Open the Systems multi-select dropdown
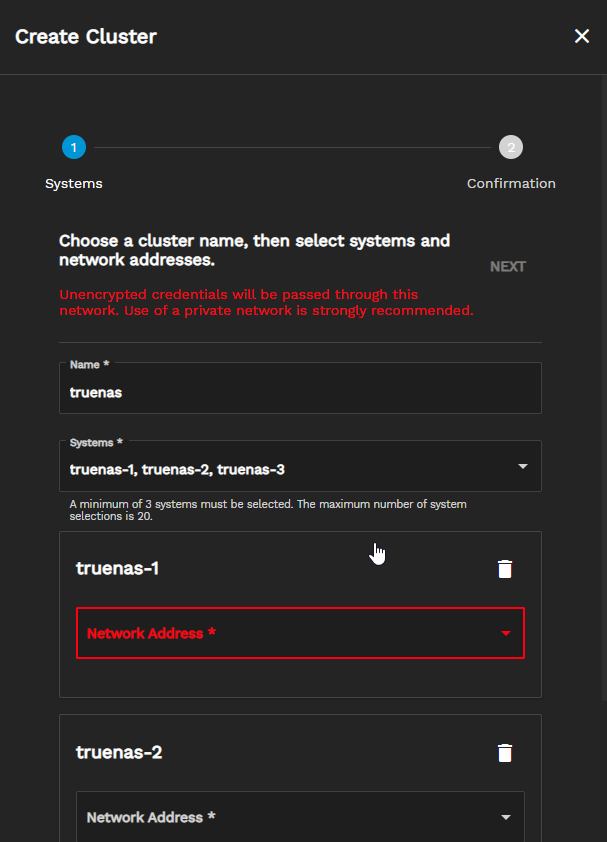Image resolution: width=607 pixels, height=842 pixels. [x=300, y=466]
